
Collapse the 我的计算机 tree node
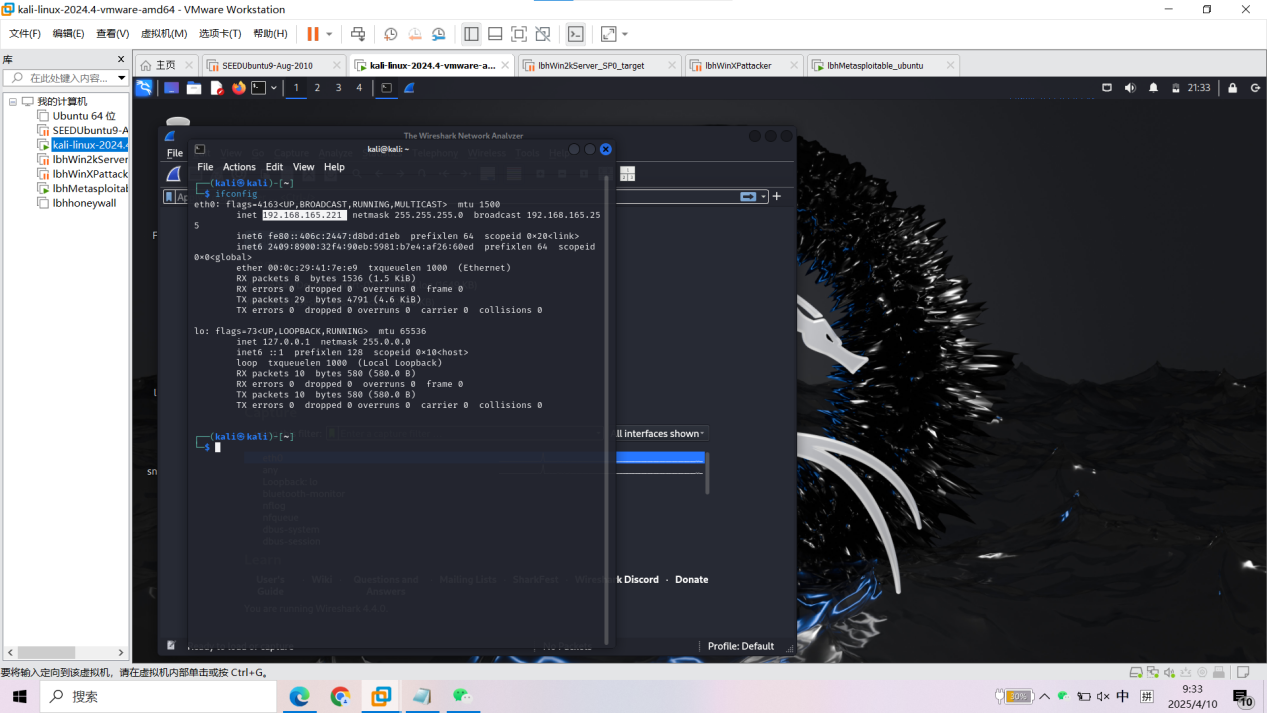(x=13, y=102)
